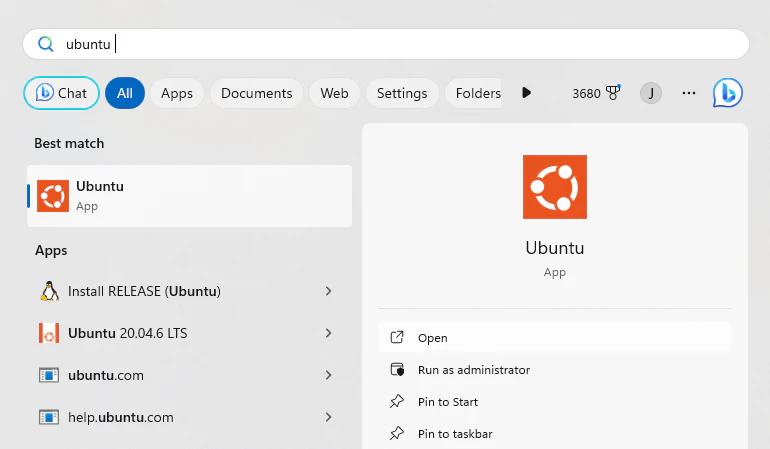The image size is (770, 449).
Task: Click into the search box containing ubuntu
Action: (x=386, y=44)
